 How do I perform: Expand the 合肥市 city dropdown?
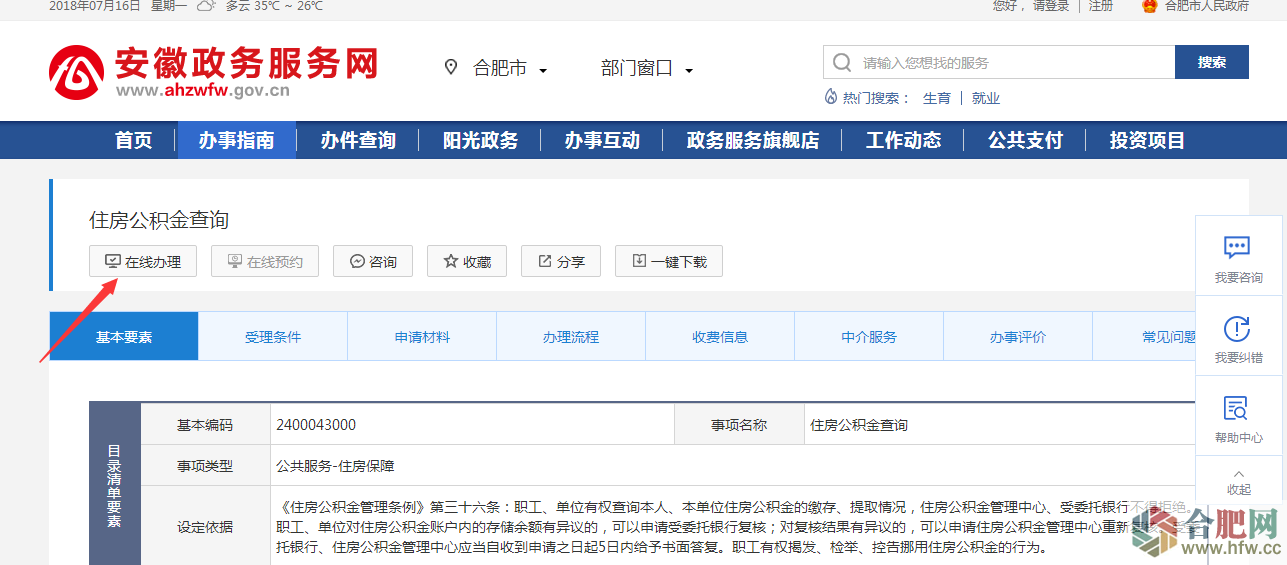point(498,69)
